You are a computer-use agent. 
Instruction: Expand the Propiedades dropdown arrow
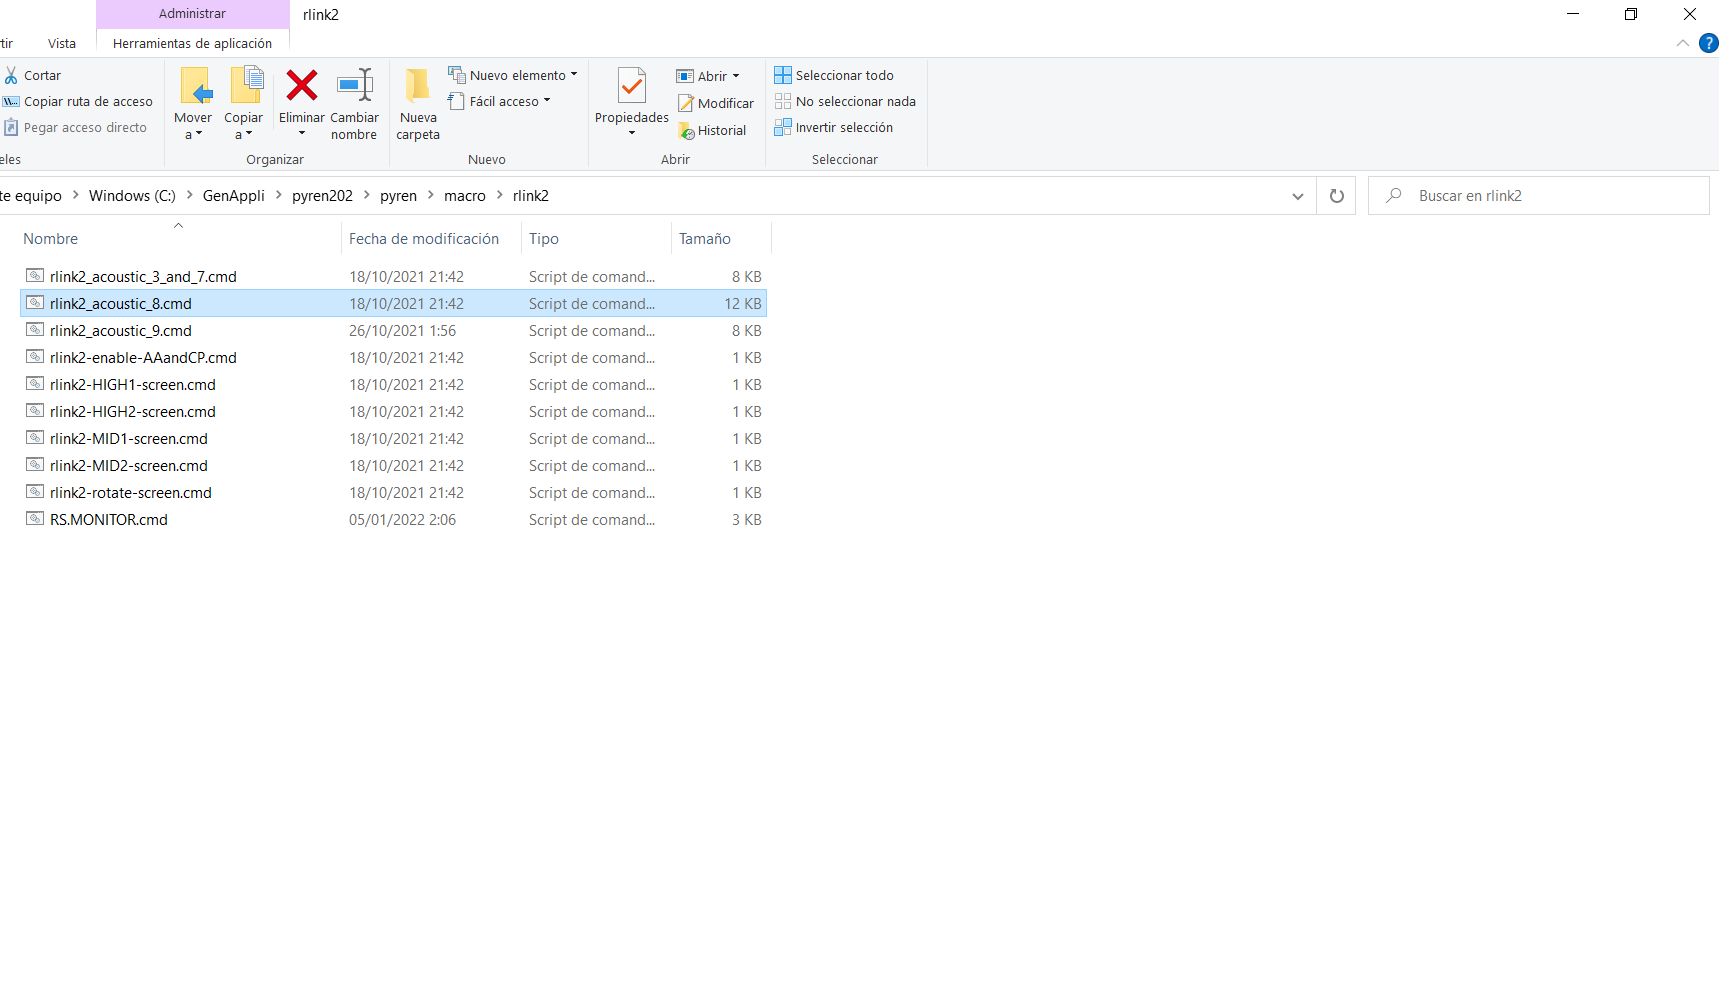(632, 133)
